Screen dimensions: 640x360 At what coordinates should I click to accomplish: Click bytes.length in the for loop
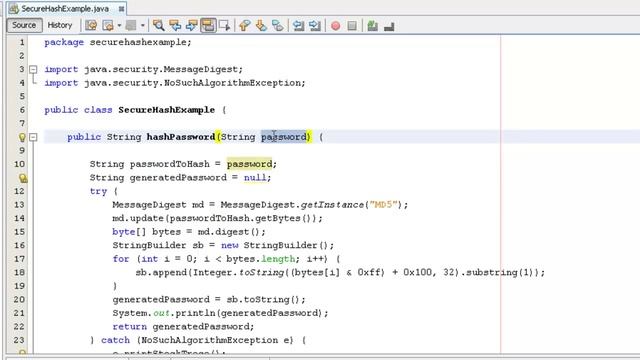[261, 259]
